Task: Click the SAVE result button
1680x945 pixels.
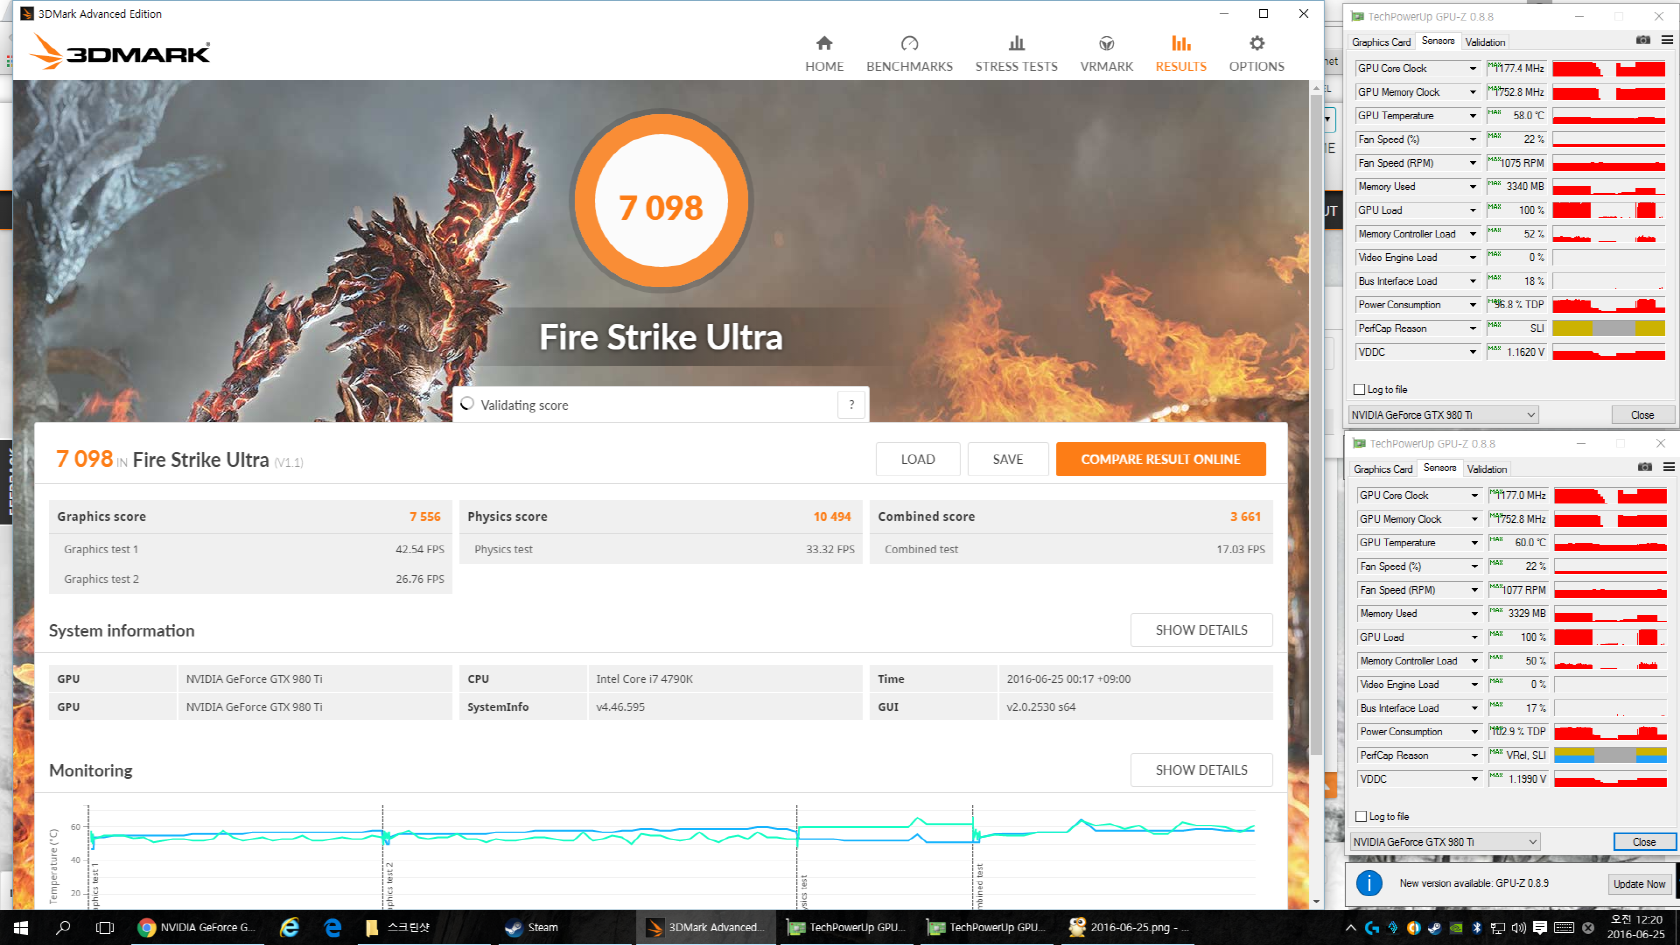Action: pyautogui.click(x=1008, y=459)
